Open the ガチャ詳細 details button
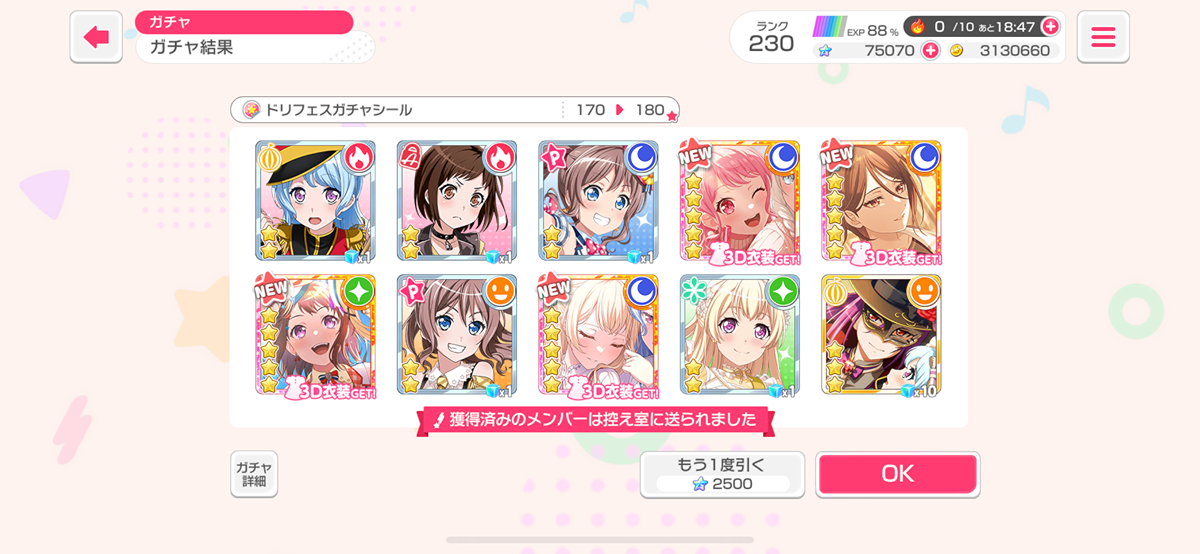 point(253,474)
